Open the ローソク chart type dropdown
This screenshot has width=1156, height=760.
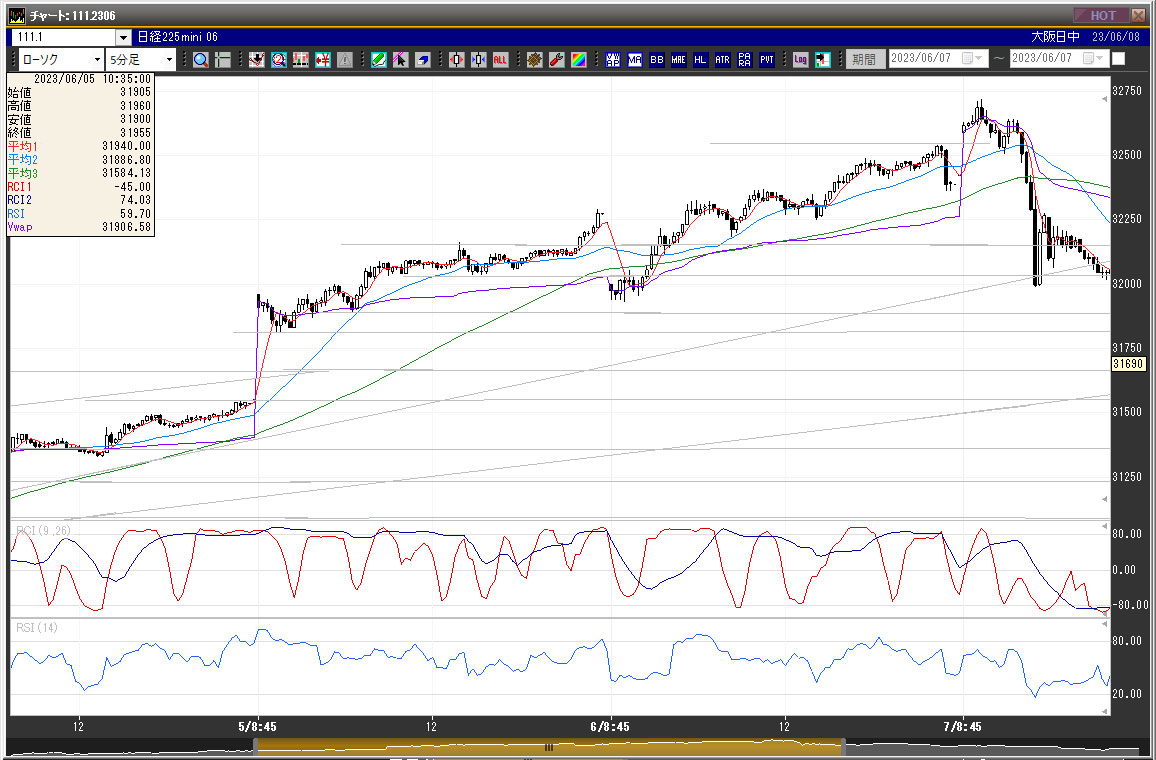(60, 60)
